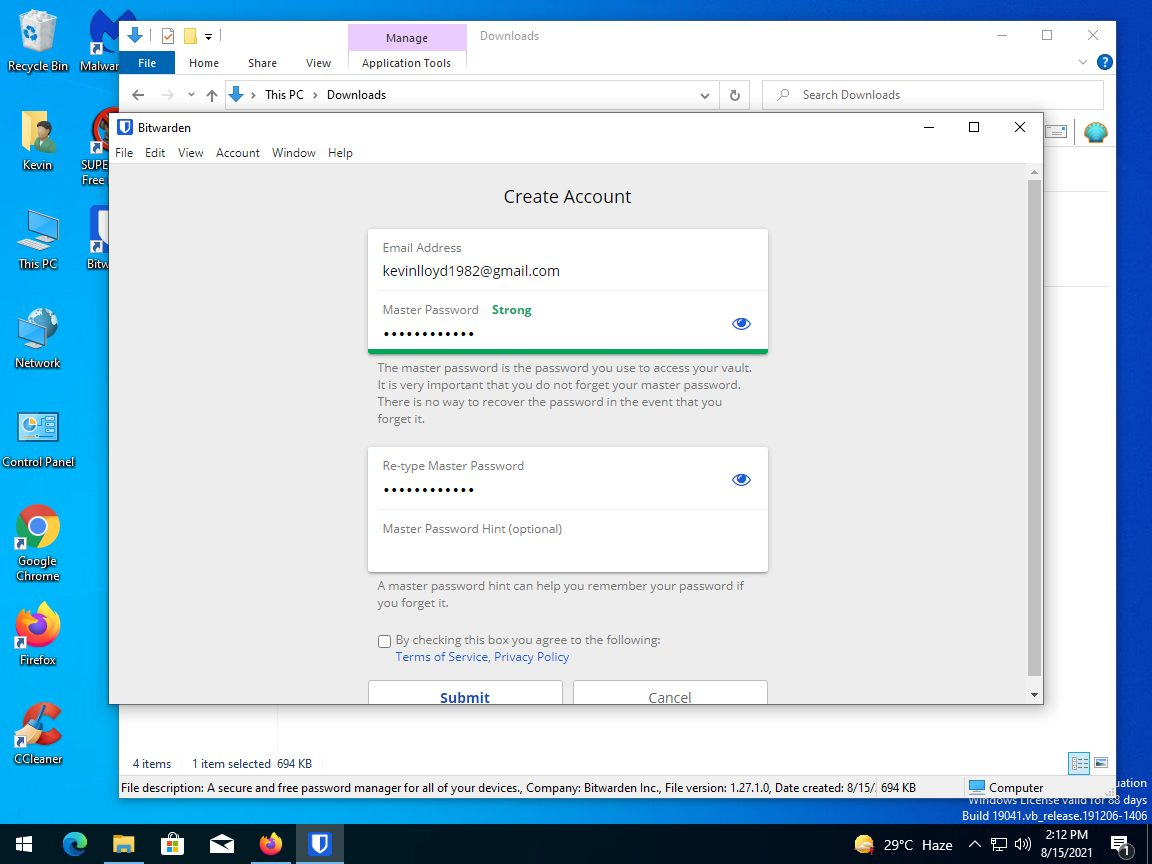Open Bitwarden Window menu
This screenshot has height=864, width=1152.
tap(293, 153)
